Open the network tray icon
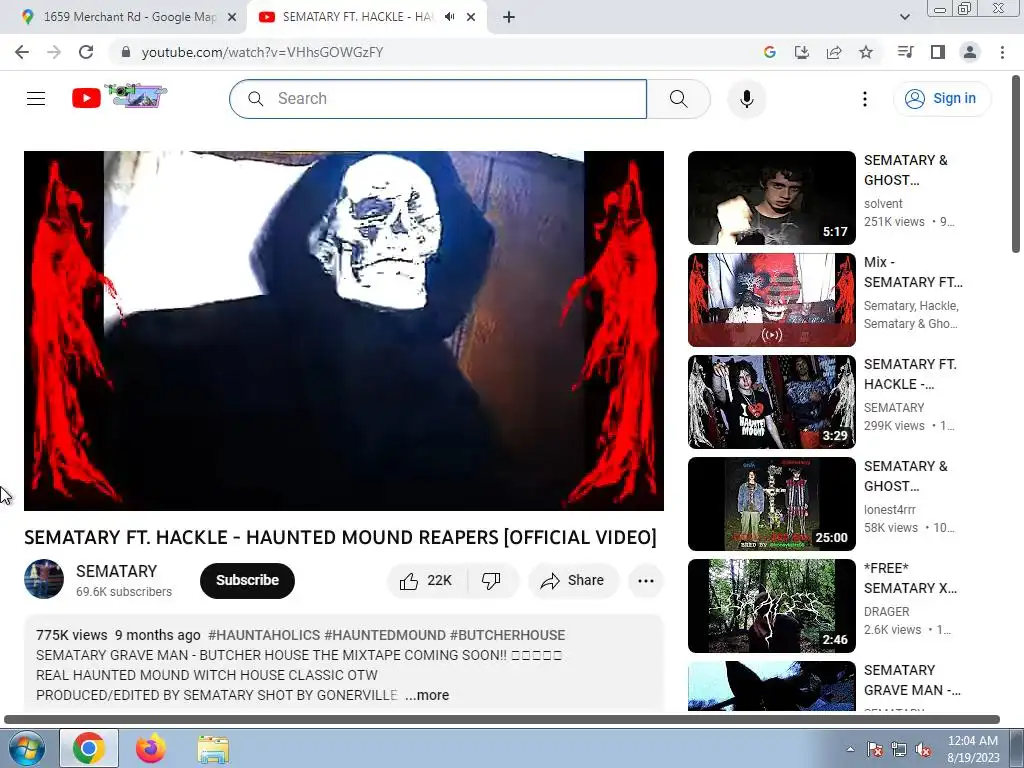The height and width of the screenshot is (768, 1024). [899, 749]
